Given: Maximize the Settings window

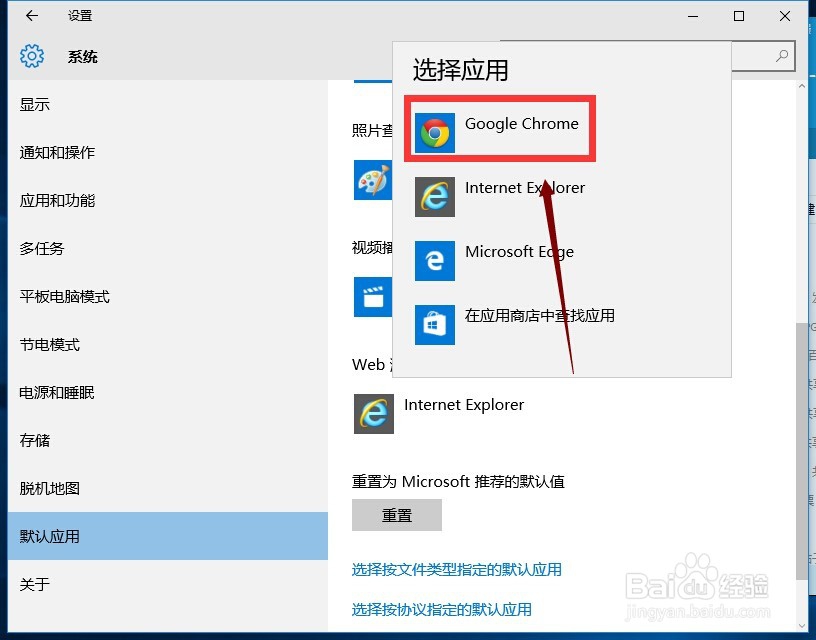Looking at the screenshot, I should [738, 16].
